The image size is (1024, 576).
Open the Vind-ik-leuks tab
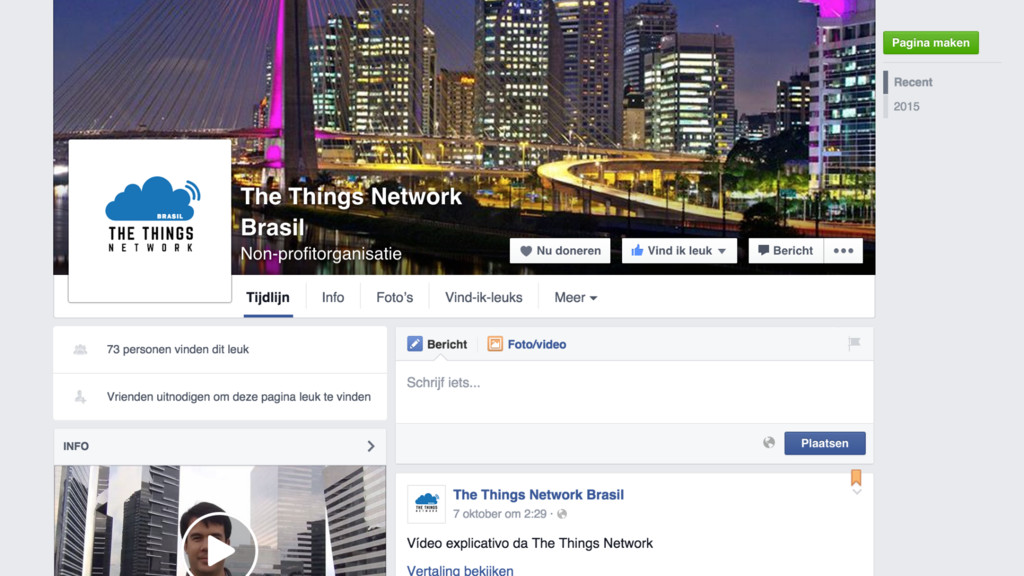click(484, 298)
